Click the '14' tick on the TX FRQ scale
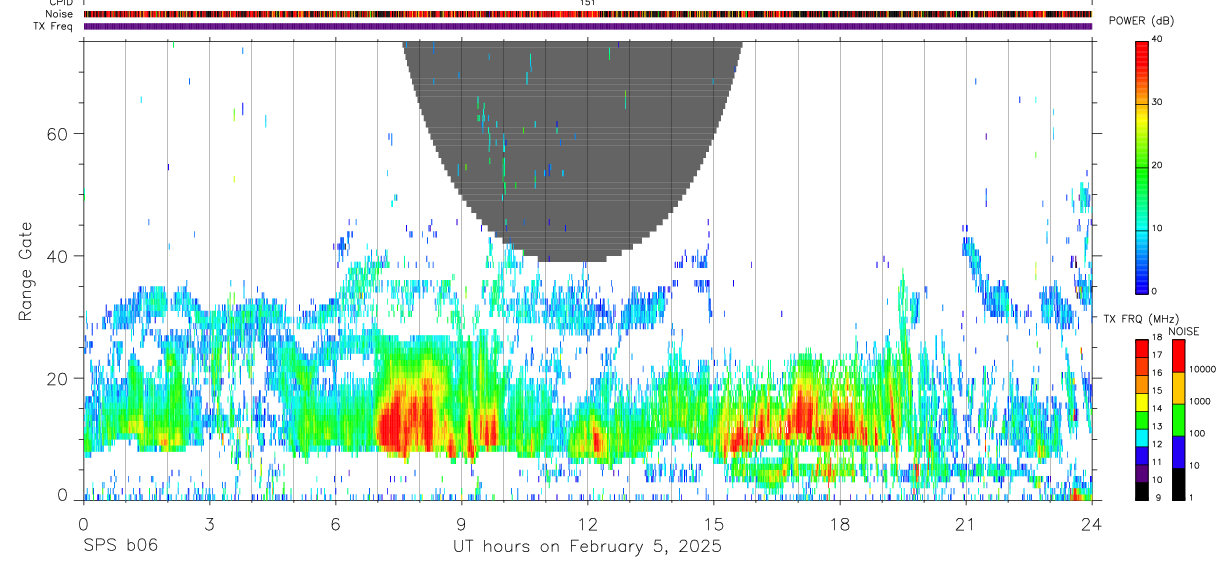Screen dimensions: 1228x567 pos(1158,409)
